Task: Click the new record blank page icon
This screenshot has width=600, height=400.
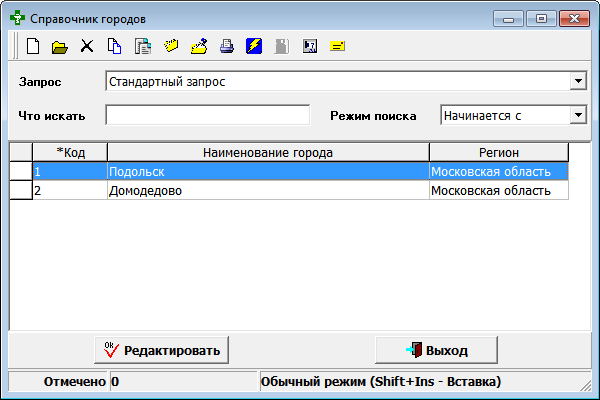Action: click(33, 46)
